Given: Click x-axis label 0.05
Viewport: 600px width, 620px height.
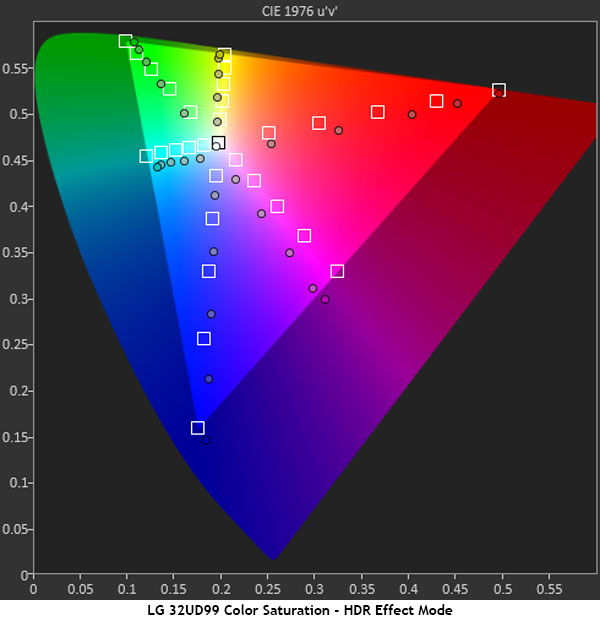Looking at the screenshot, I should coord(80,589).
